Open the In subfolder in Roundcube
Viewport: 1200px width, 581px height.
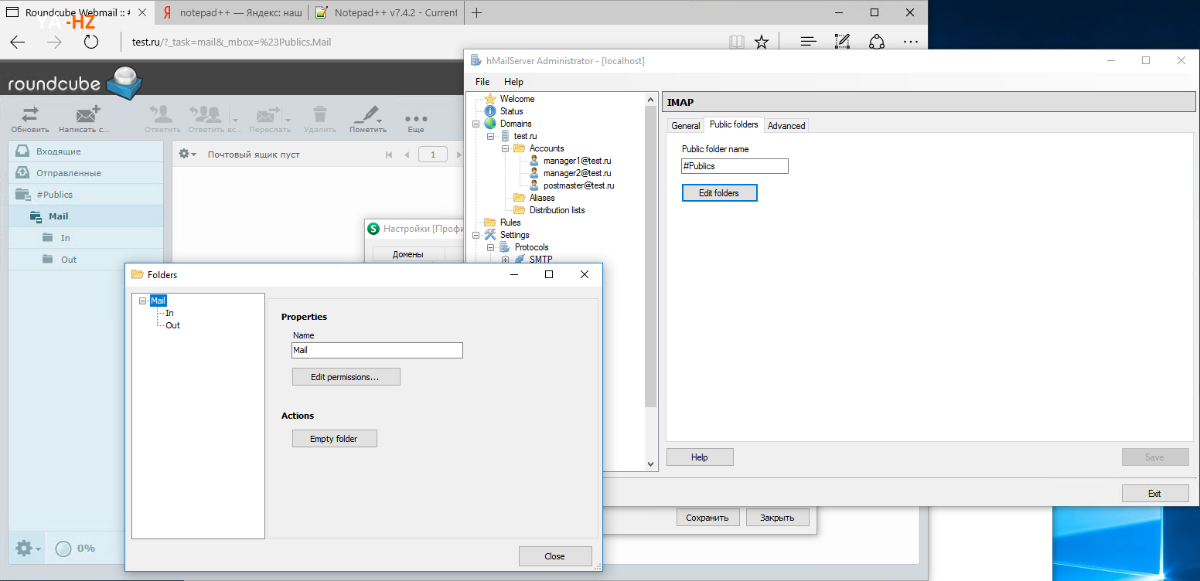coord(86,238)
